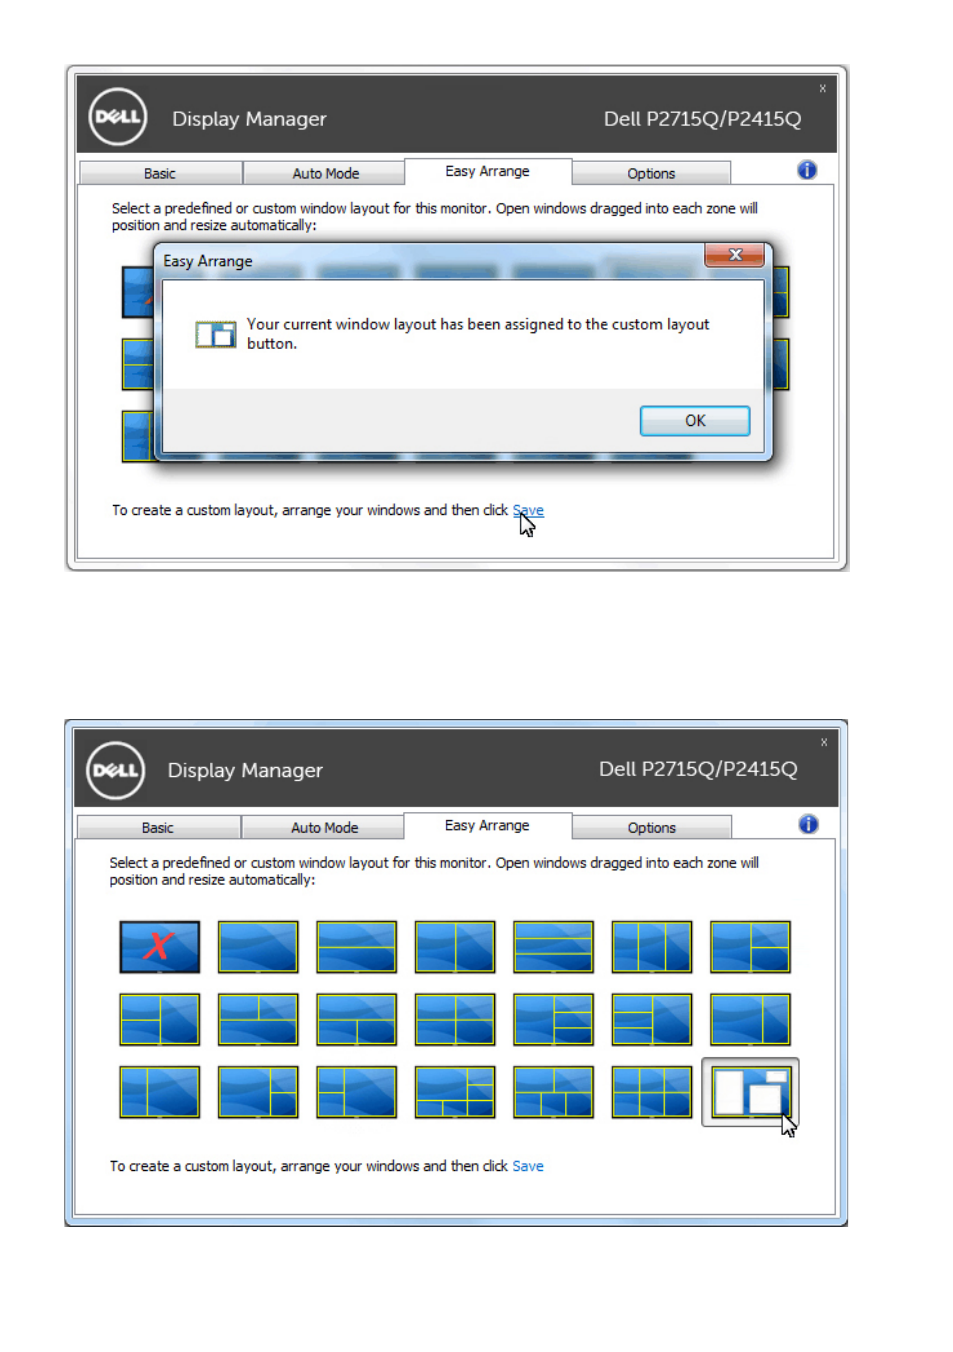This screenshot has height=1352, width=953.
Task: Click Save link in window showing the layout grid
Action: [528, 1166]
